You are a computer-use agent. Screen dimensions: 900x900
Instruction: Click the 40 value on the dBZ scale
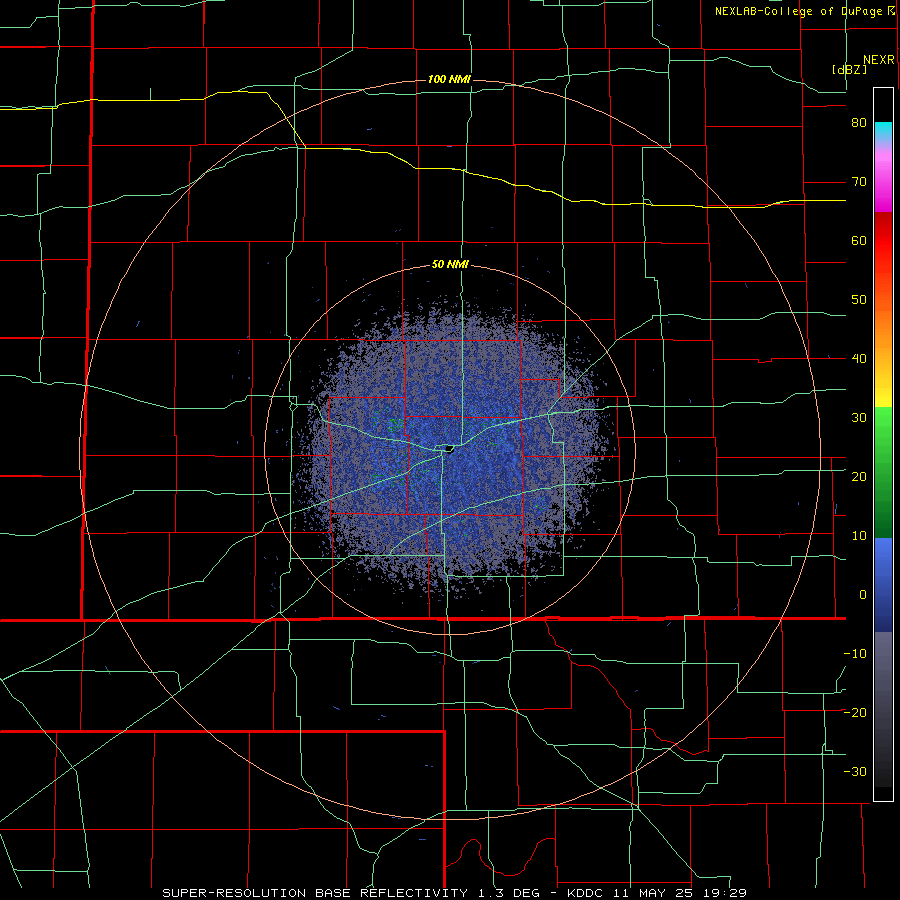tap(859, 359)
